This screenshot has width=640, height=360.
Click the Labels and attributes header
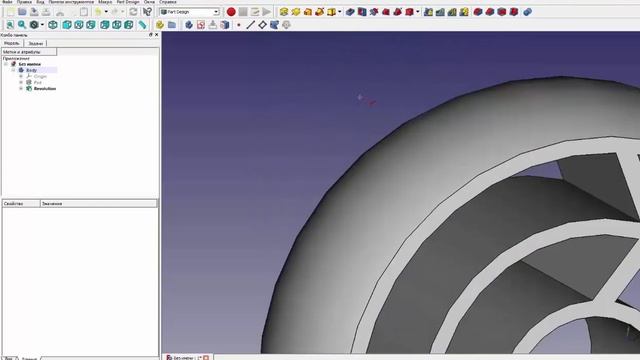coord(29,52)
